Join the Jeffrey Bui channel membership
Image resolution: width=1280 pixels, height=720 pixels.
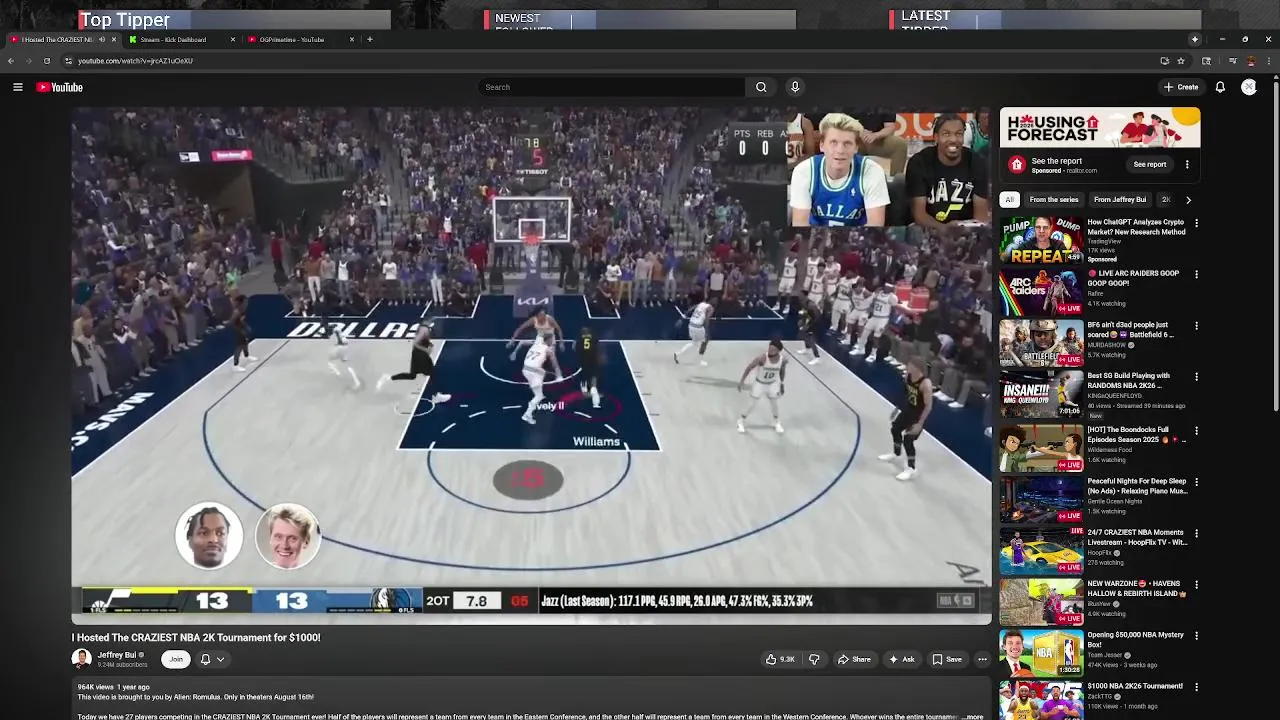coord(176,659)
